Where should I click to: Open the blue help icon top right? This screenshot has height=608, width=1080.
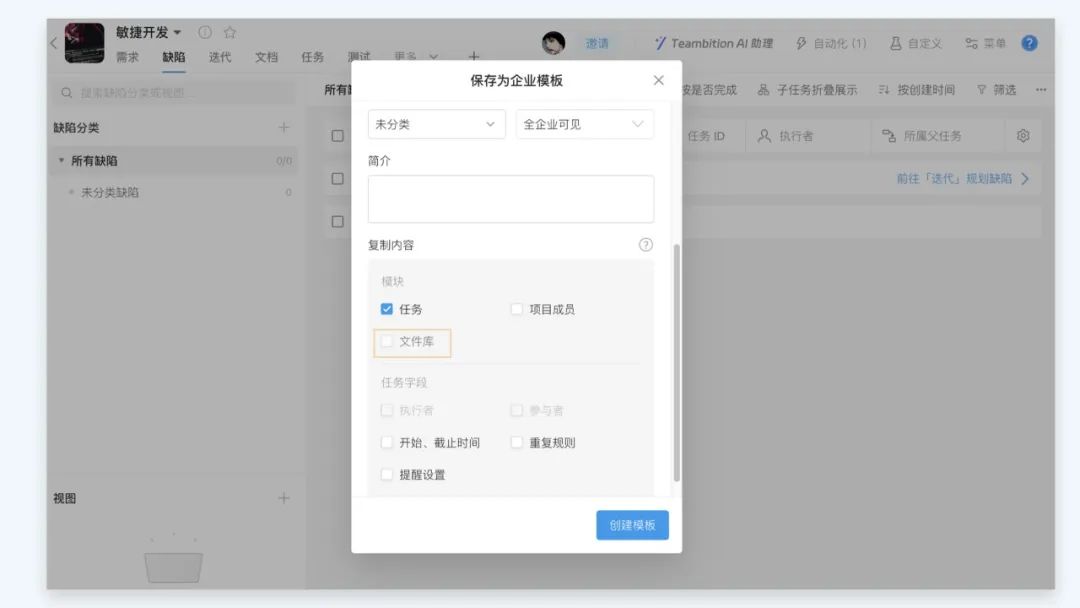tap(1029, 44)
